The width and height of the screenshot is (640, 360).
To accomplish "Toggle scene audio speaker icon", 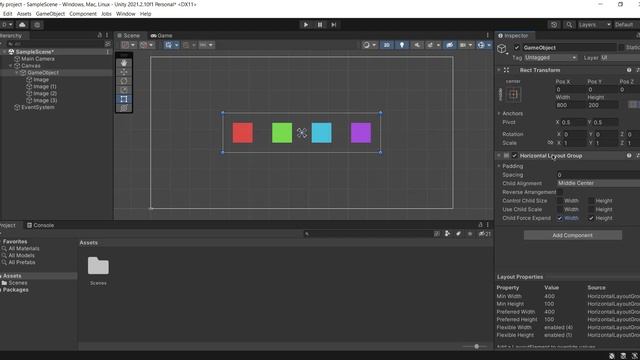I will pos(417,45).
